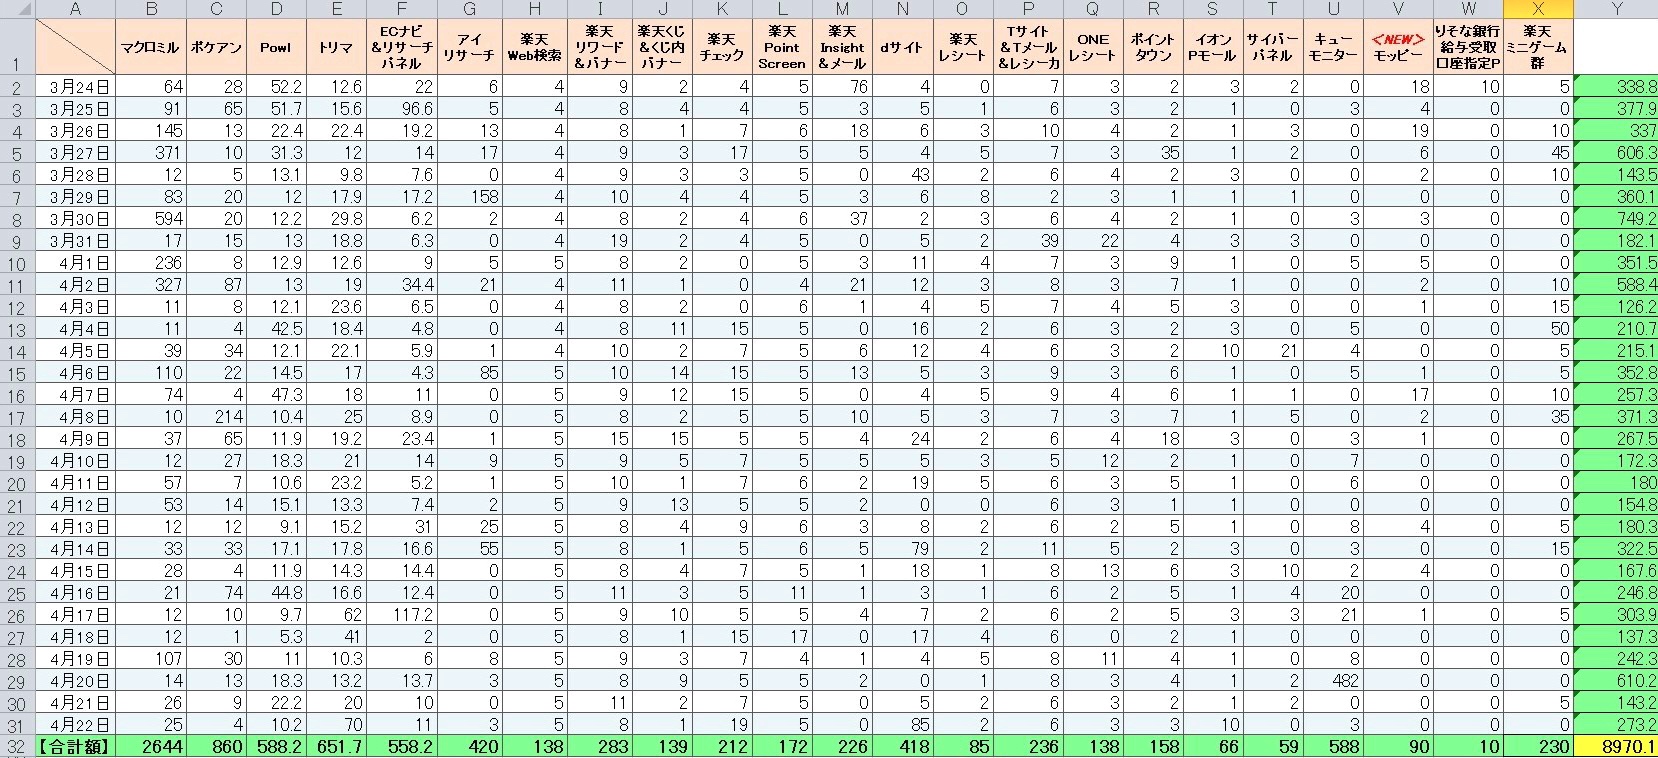
Task: Click the キューモニター header cell
Action: (1333, 47)
